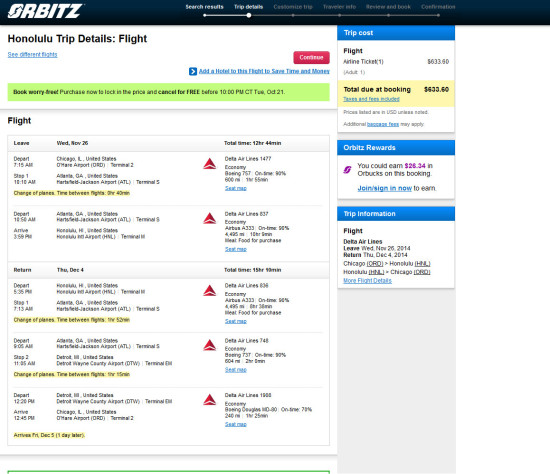This screenshot has height=474, width=550.
Task: Select the Trip details step
Action: coord(248,7)
